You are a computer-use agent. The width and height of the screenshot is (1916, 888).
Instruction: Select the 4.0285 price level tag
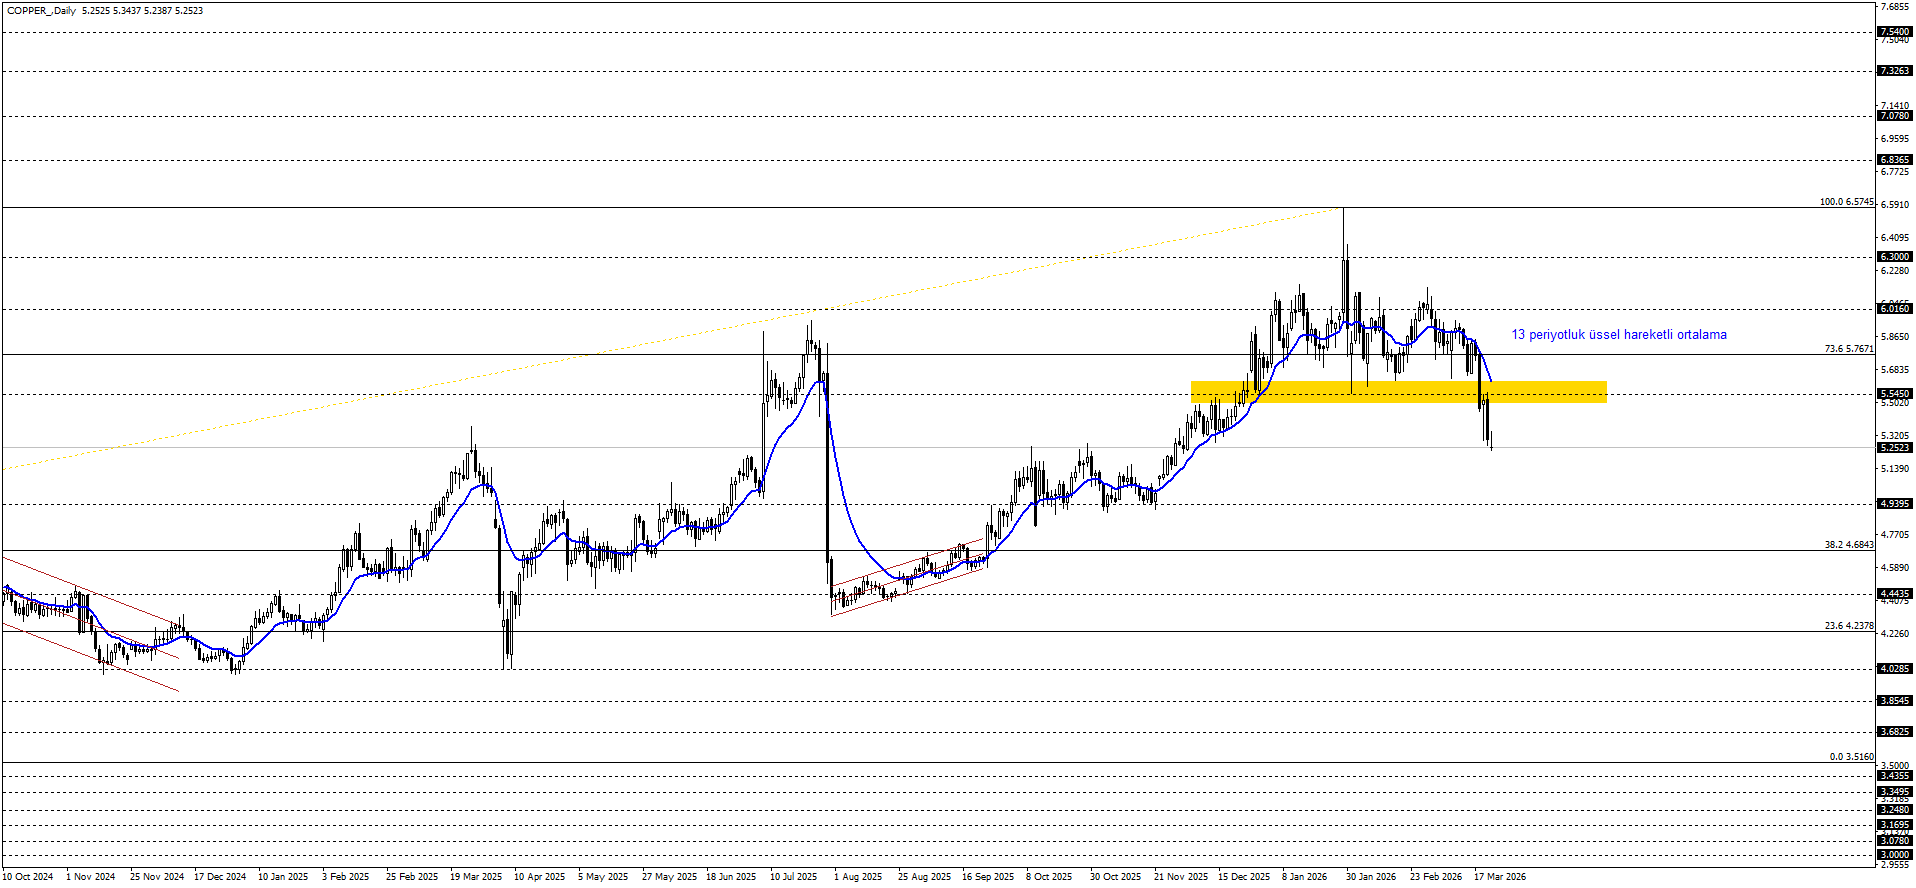point(1894,669)
